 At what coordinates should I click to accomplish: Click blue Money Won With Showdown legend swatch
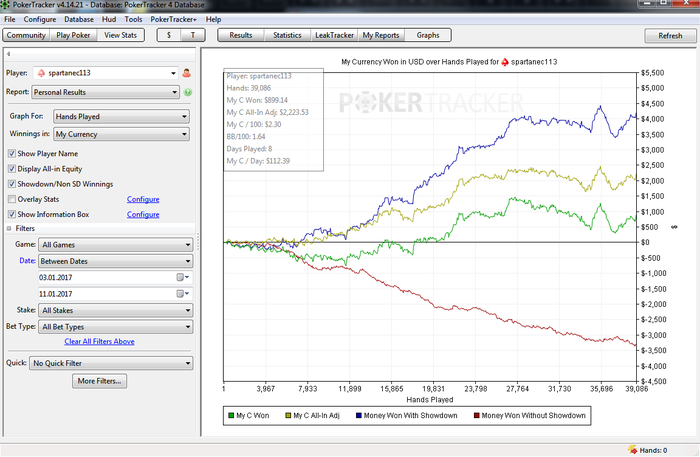[358, 415]
